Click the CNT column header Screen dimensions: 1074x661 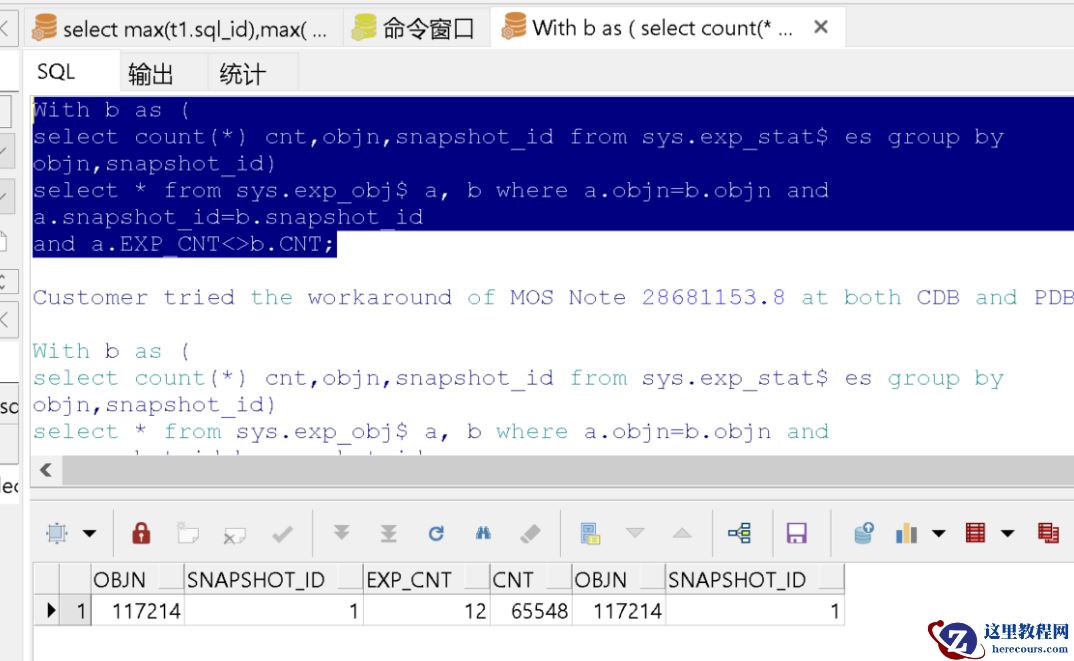pos(531,579)
